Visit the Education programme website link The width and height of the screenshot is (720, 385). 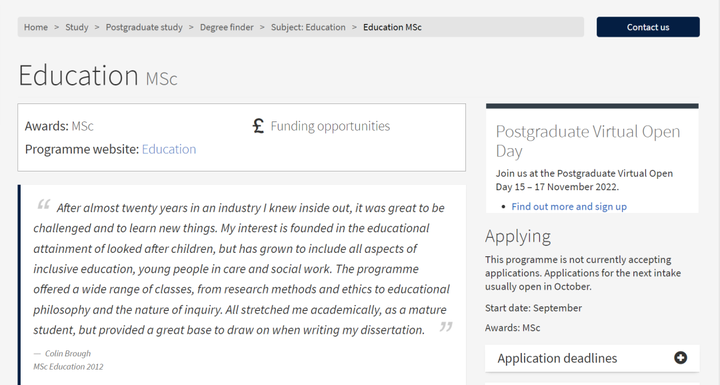(x=169, y=149)
